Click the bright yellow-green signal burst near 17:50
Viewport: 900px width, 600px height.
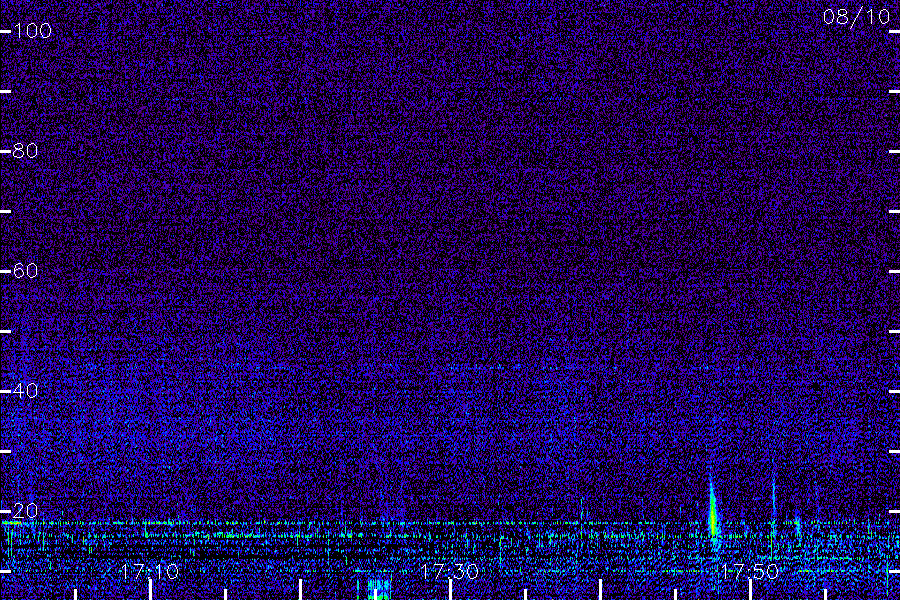point(713,514)
